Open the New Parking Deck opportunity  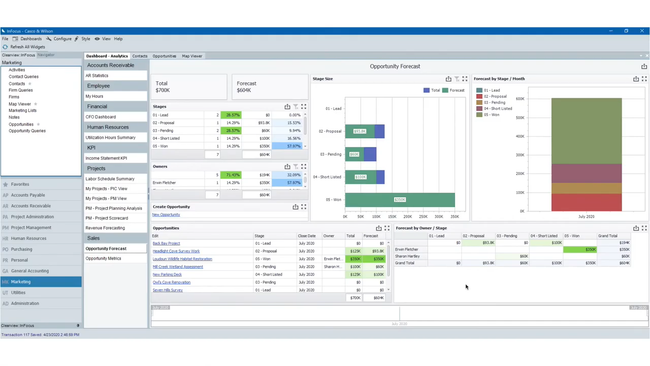click(x=167, y=274)
